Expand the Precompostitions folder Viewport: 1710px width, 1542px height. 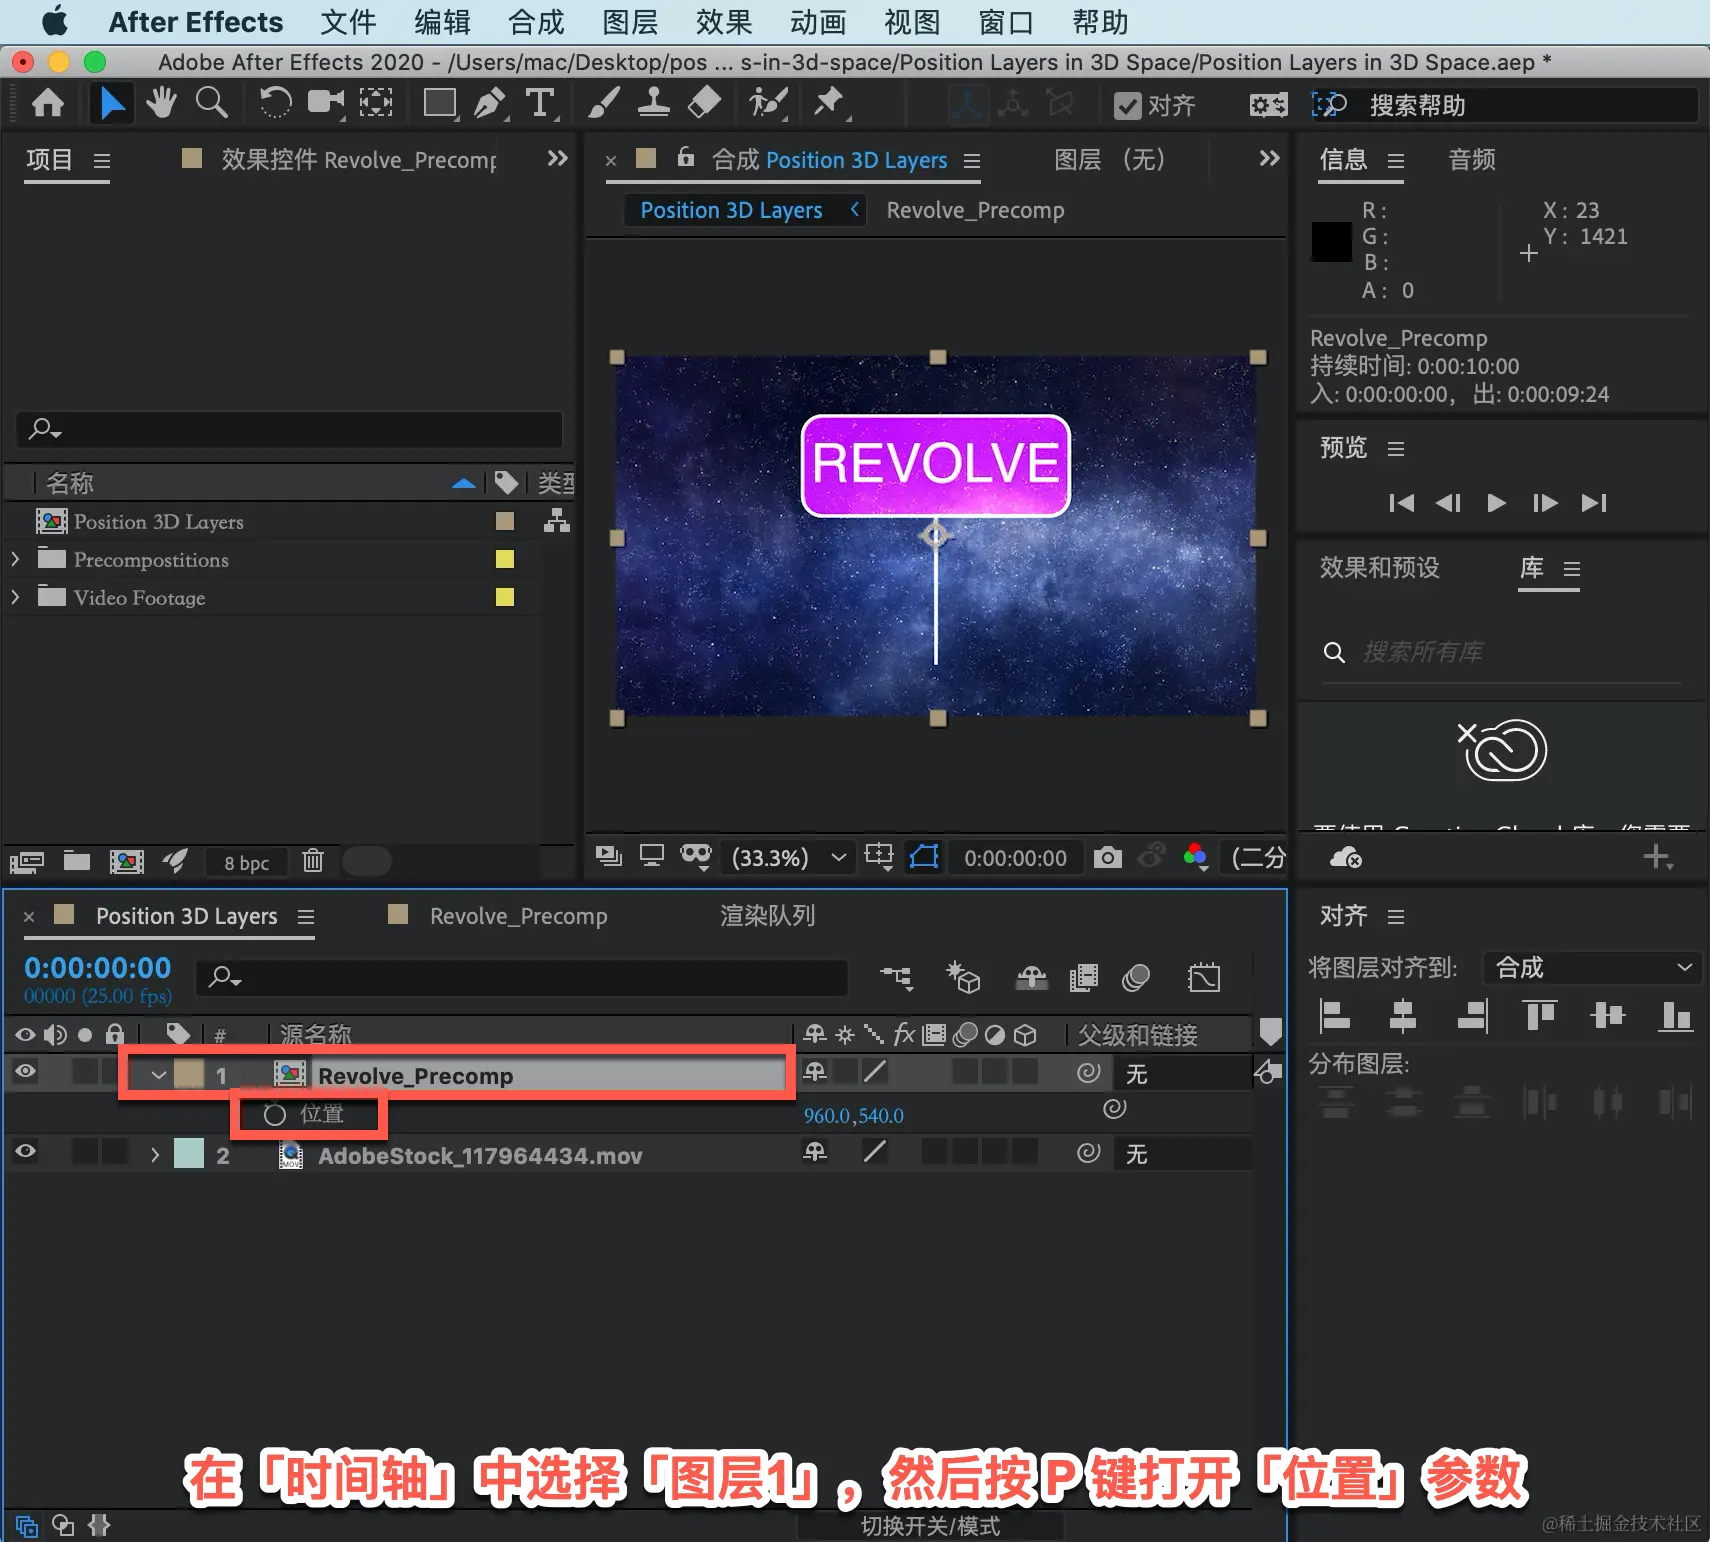(x=15, y=559)
